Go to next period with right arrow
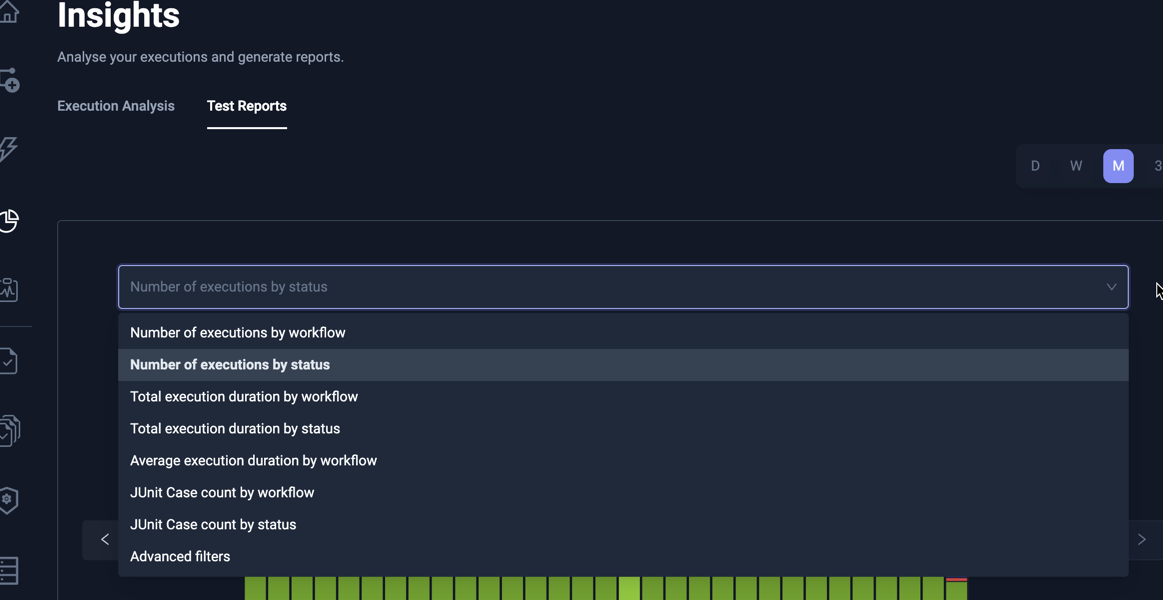 1142,539
